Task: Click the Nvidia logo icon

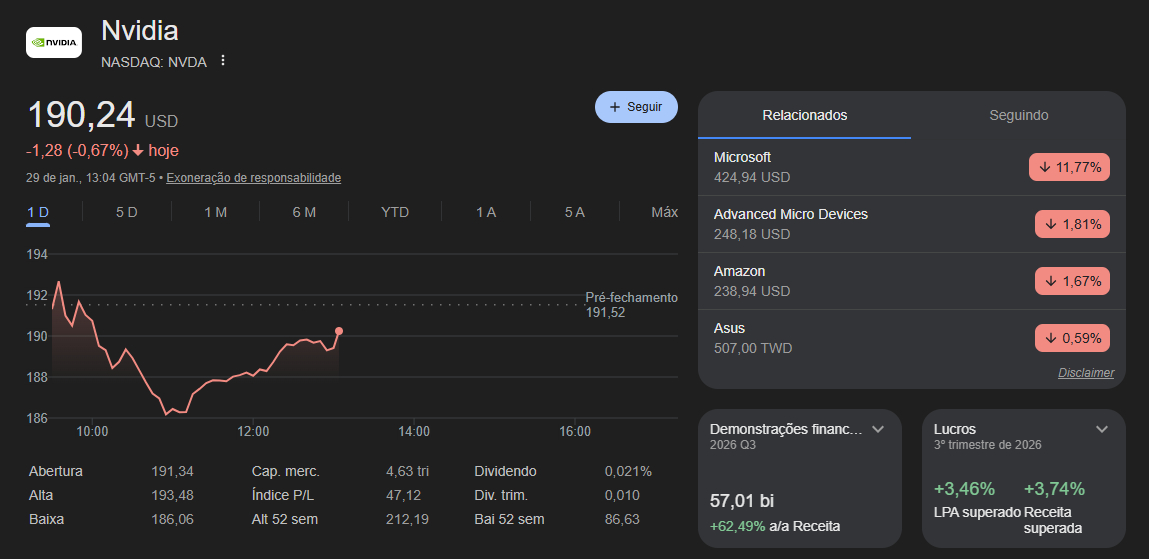Action: coord(54,42)
